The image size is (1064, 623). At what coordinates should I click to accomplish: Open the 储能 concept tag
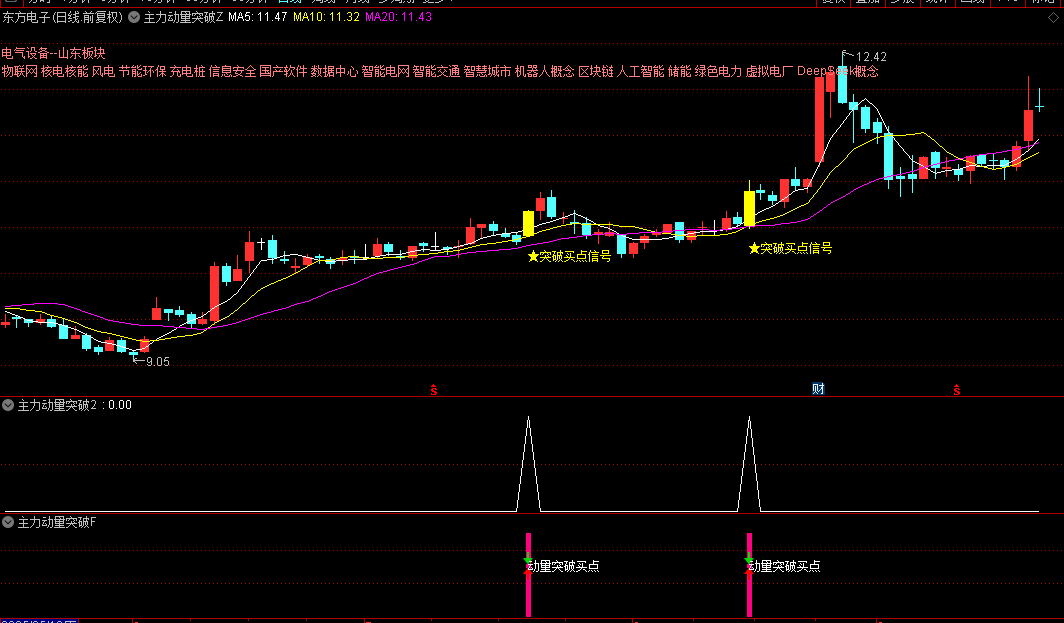coord(679,71)
